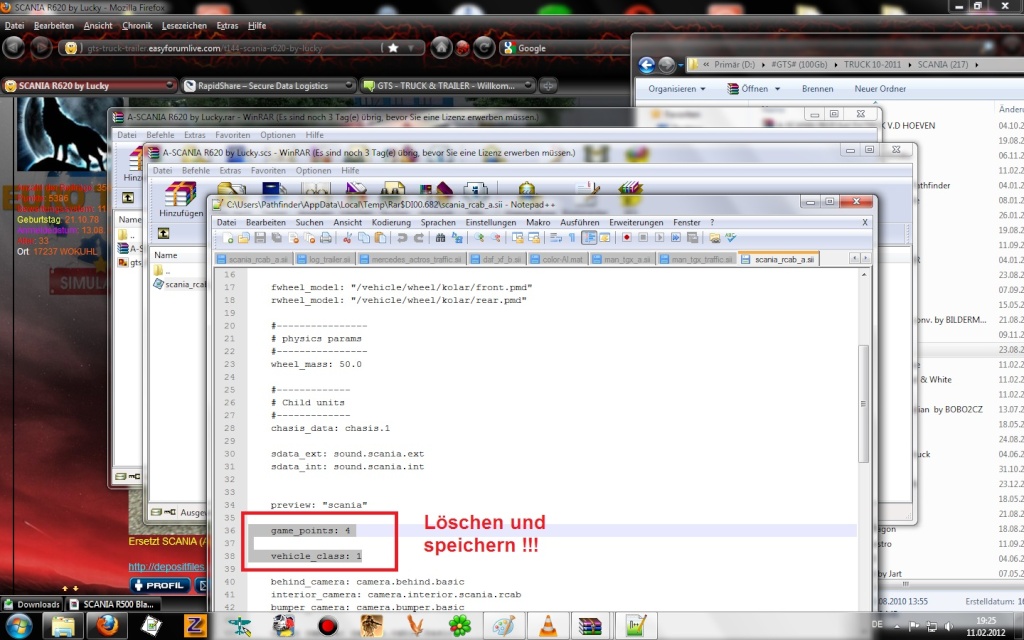Click Brennen in the Explorer toolbar
Screen dimensions: 1024x640
[817, 89]
